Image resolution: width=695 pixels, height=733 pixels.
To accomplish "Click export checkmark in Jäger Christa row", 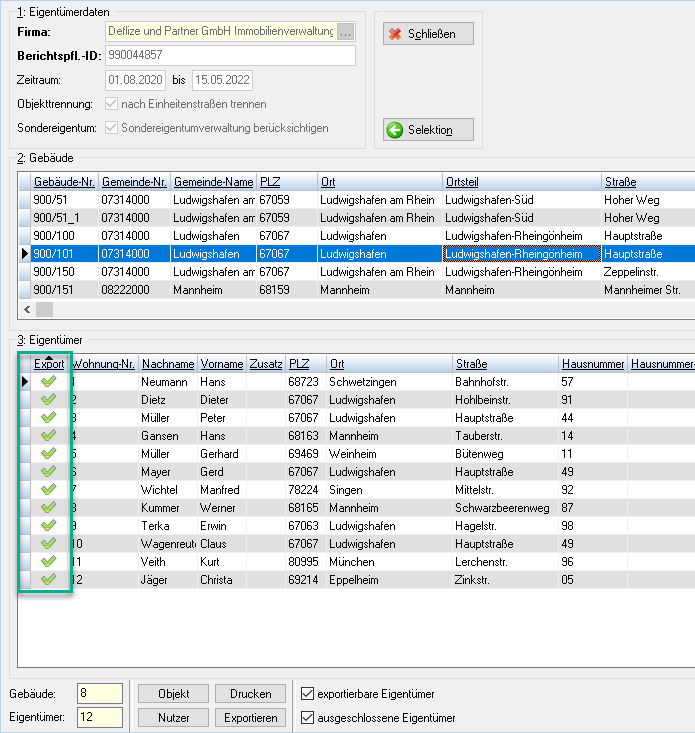I will point(49,579).
